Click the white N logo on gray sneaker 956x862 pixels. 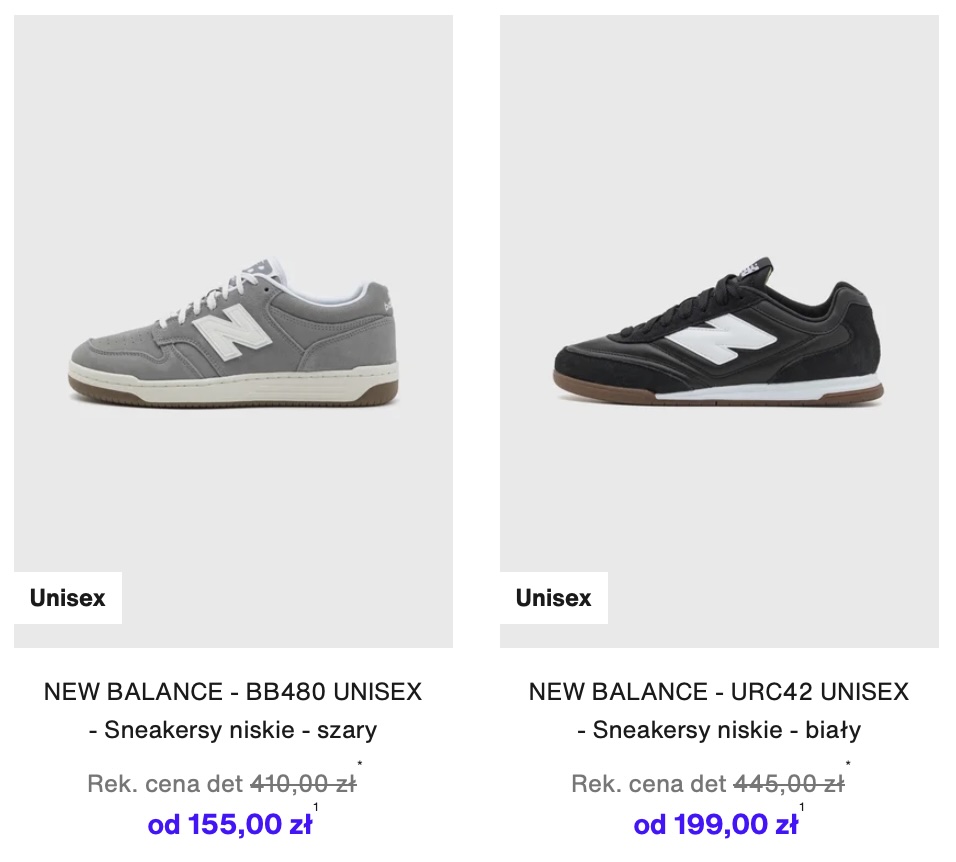[232, 335]
